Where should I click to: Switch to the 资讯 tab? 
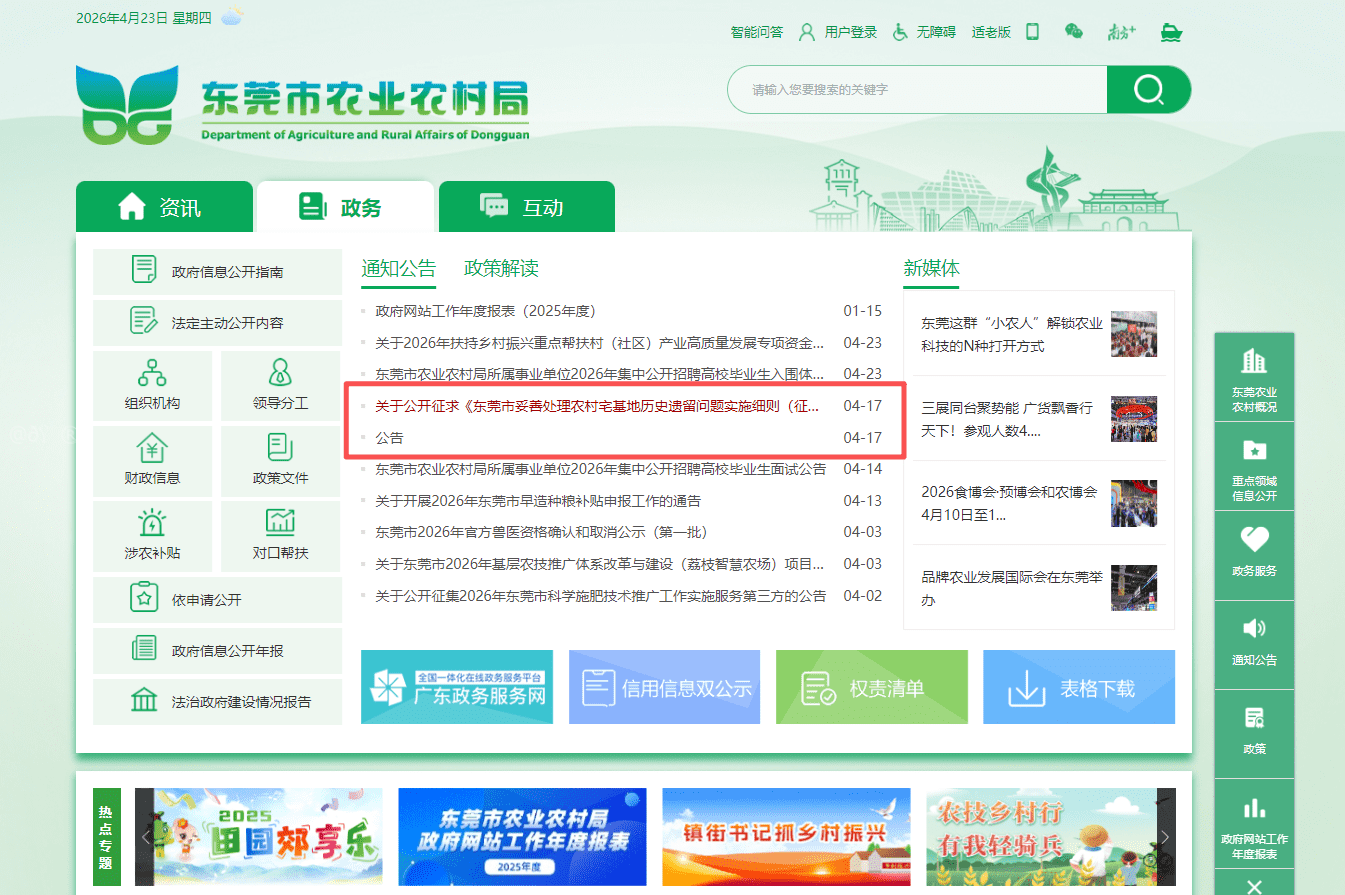(164, 207)
